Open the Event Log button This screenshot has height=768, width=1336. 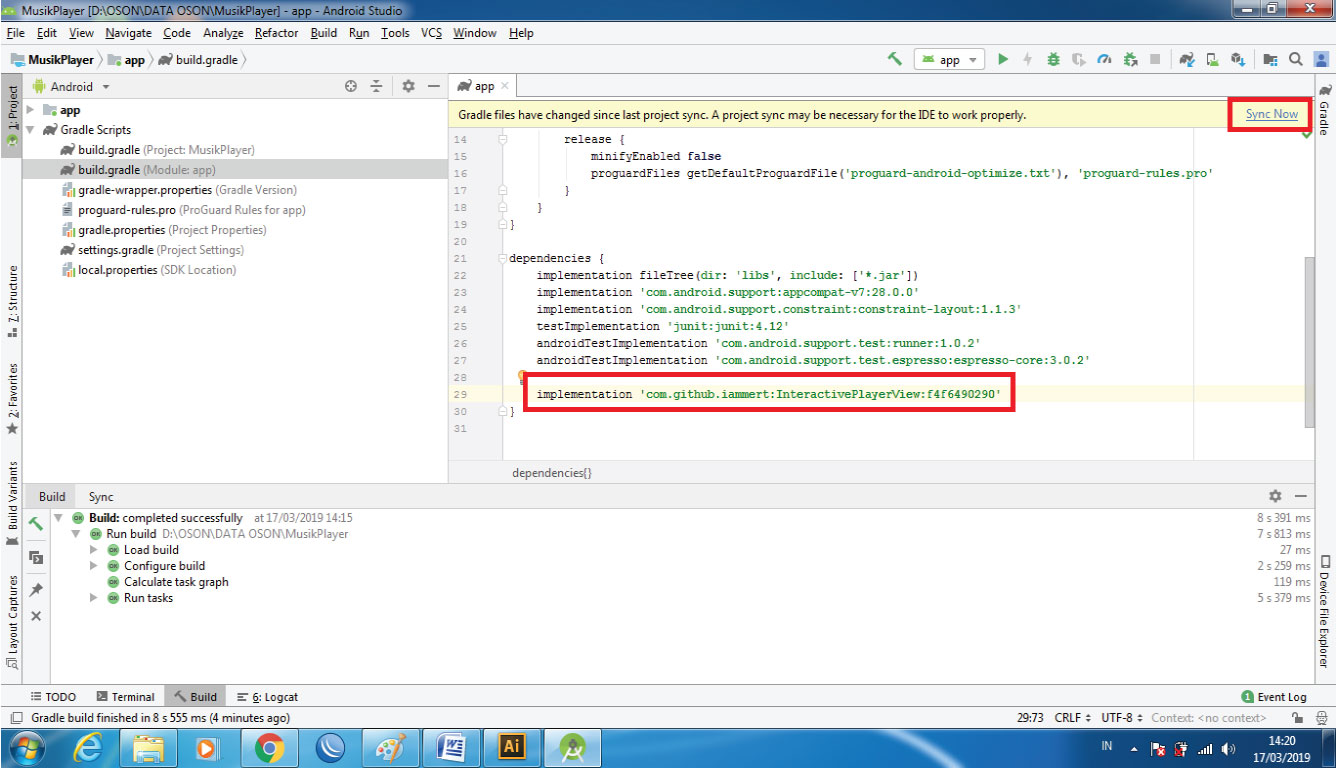point(1274,697)
